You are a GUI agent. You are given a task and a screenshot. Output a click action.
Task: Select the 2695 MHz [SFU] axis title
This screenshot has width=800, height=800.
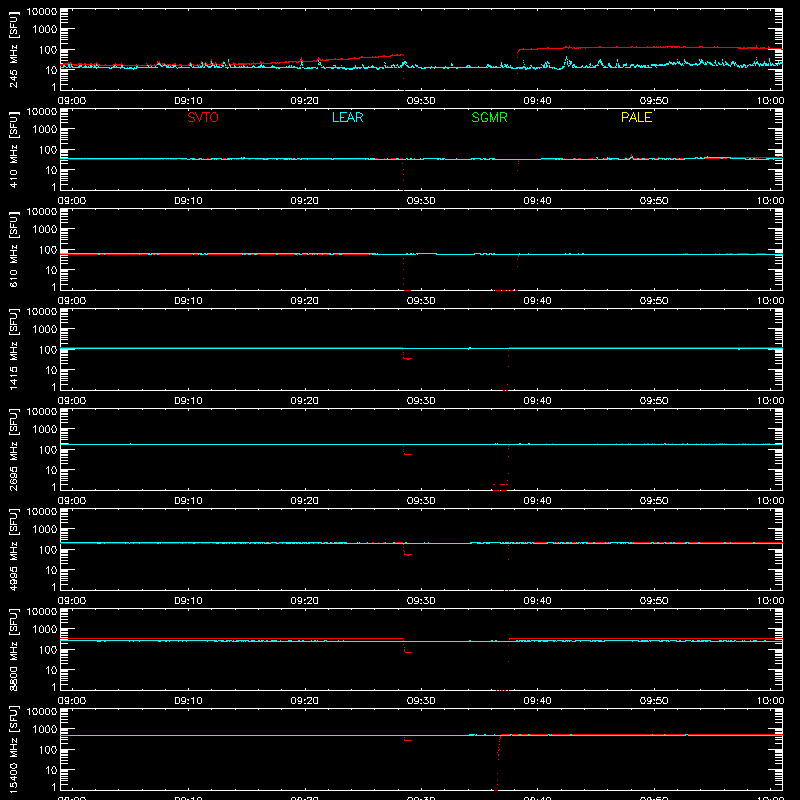click(x=14, y=450)
